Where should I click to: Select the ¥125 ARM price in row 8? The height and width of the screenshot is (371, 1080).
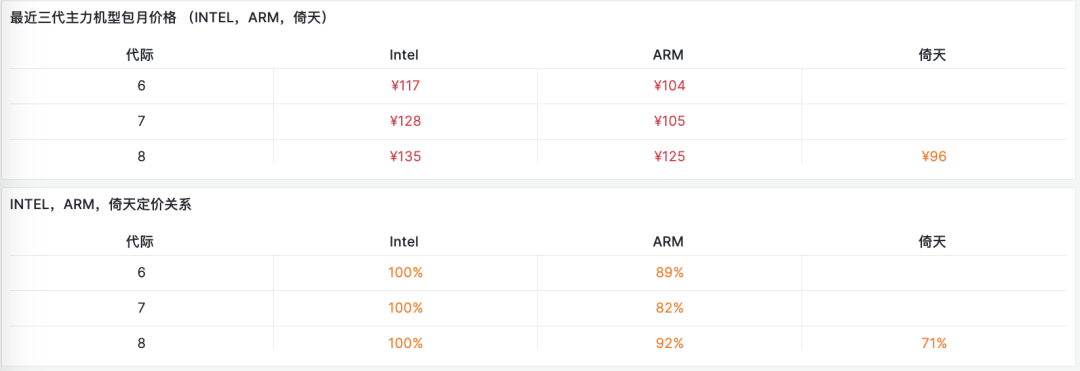(669, 156)
